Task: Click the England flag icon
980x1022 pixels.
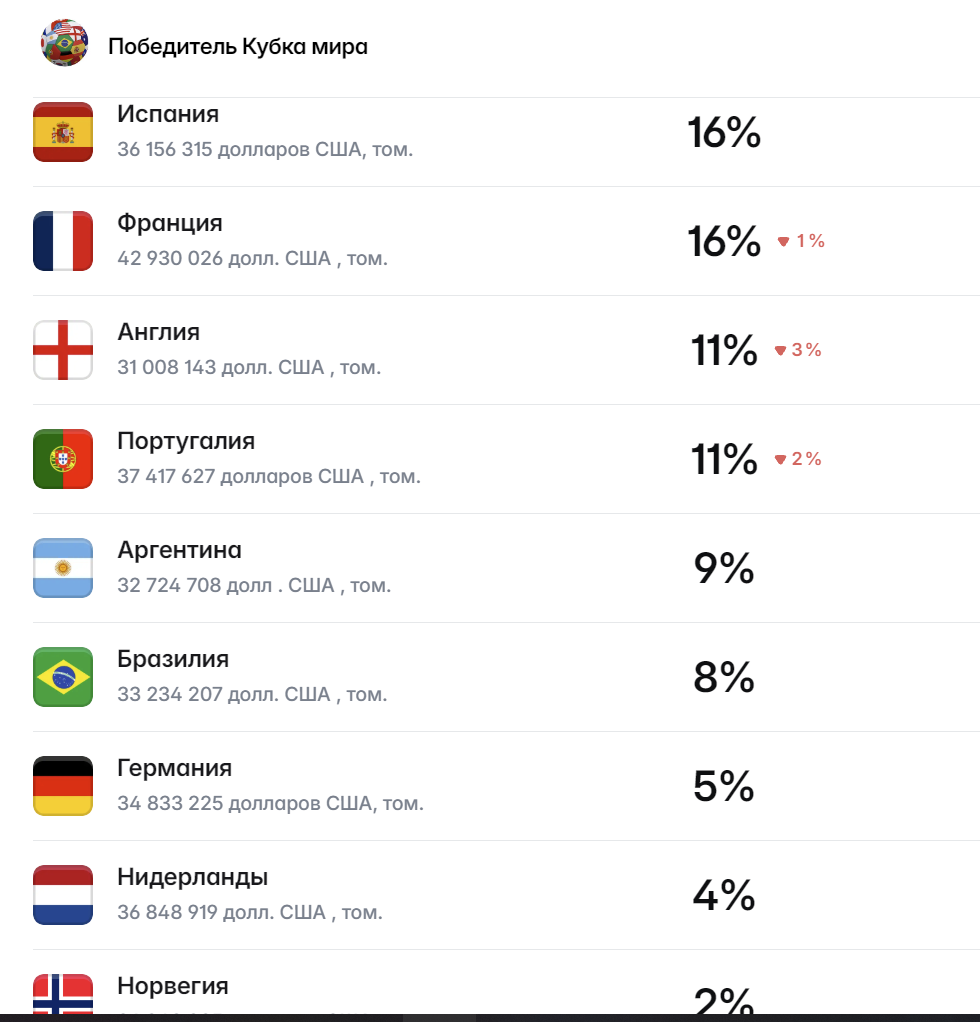Action: pos(63,349)
